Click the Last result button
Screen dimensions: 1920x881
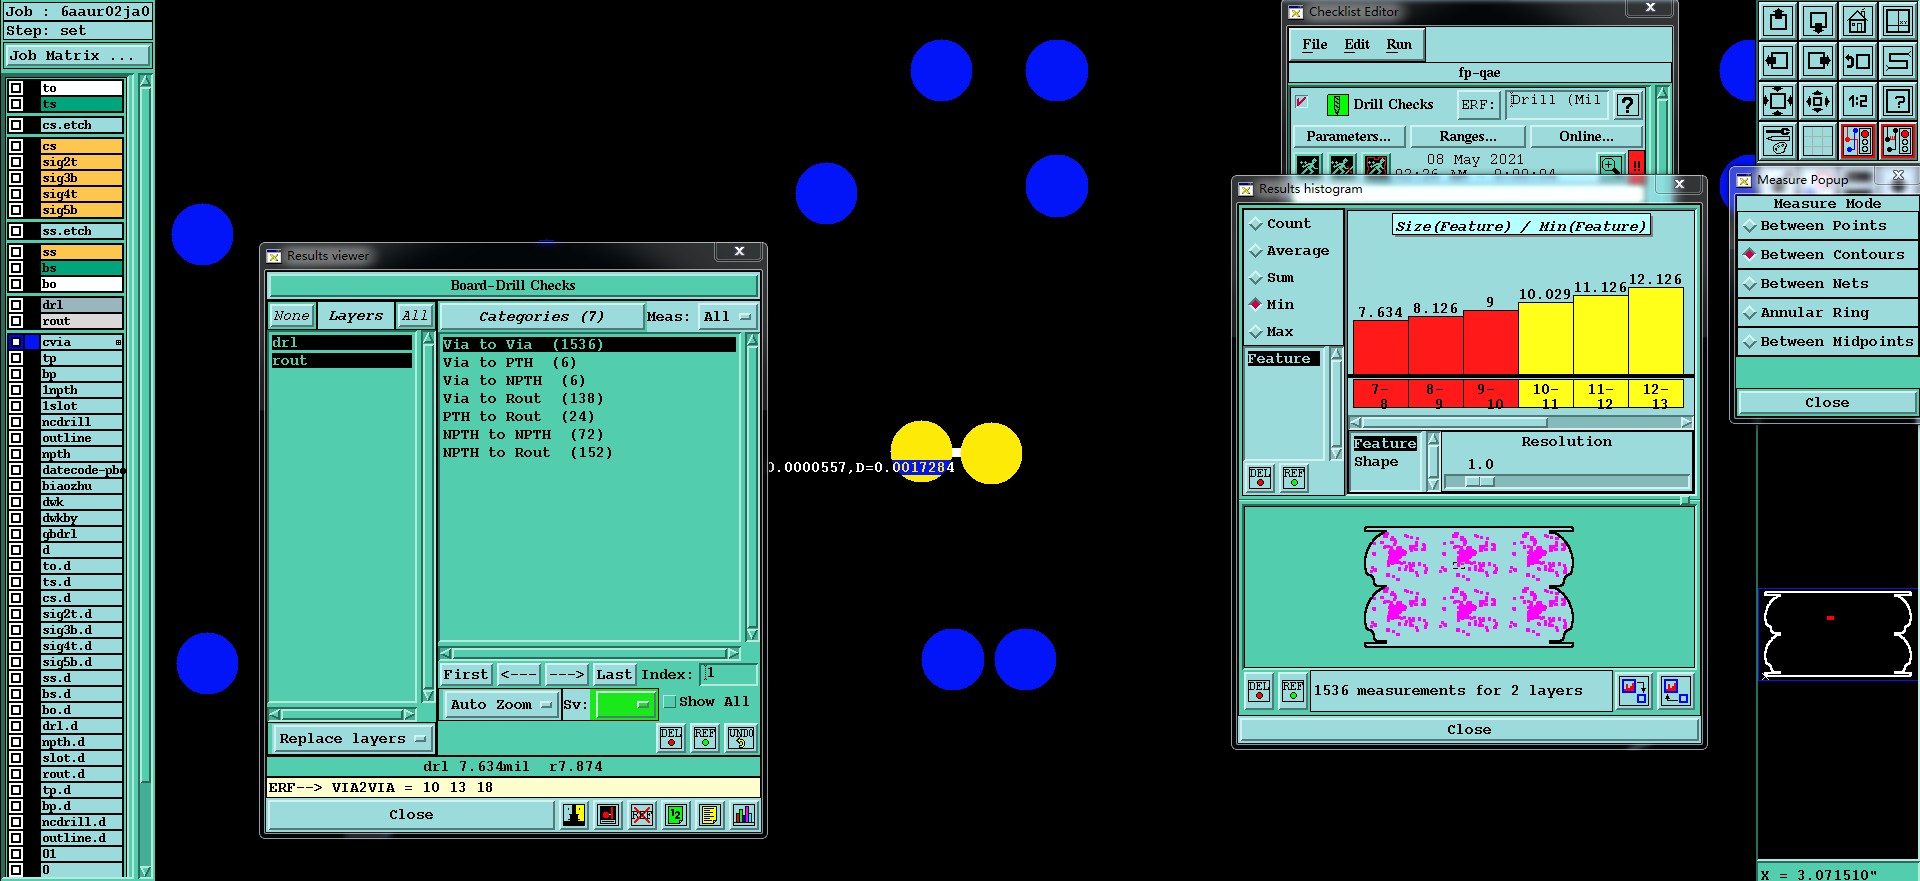click(x=614, y=675)
